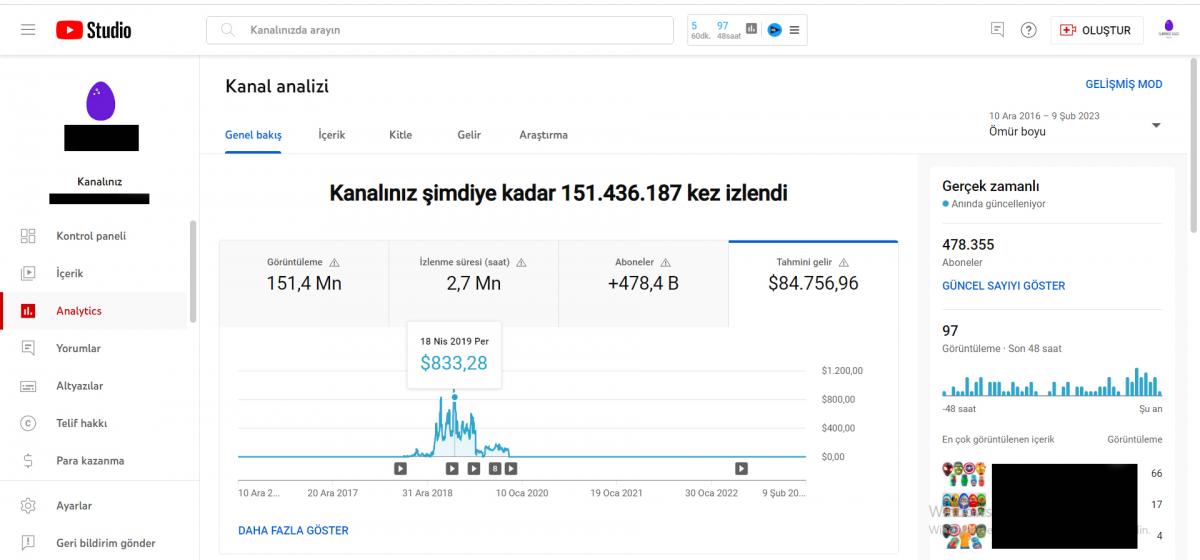Open the top content thumbnail with 17 views
1200x560 pixels.
[965, 504]
